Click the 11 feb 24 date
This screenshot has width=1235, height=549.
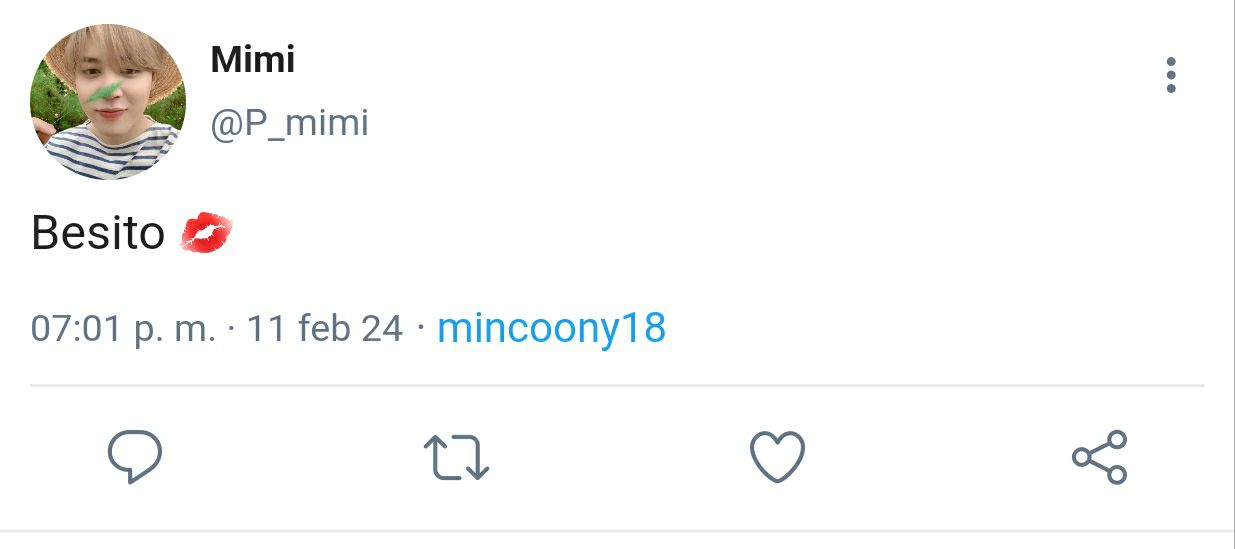tap(325, 328)
